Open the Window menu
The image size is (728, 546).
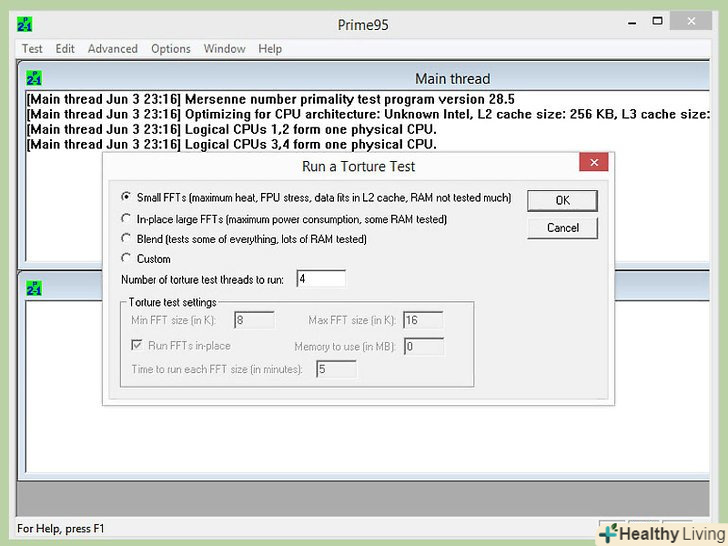click(224, 49)
